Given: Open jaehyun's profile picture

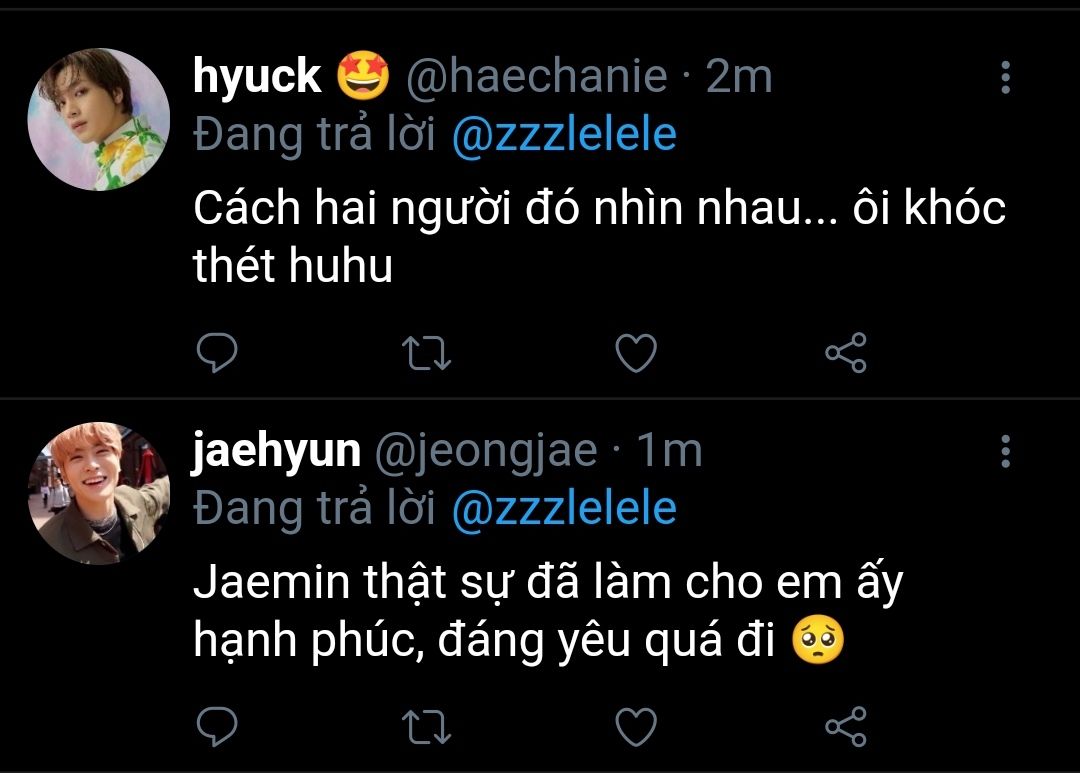Looking at the screenshot, I should tap(98, 493).
